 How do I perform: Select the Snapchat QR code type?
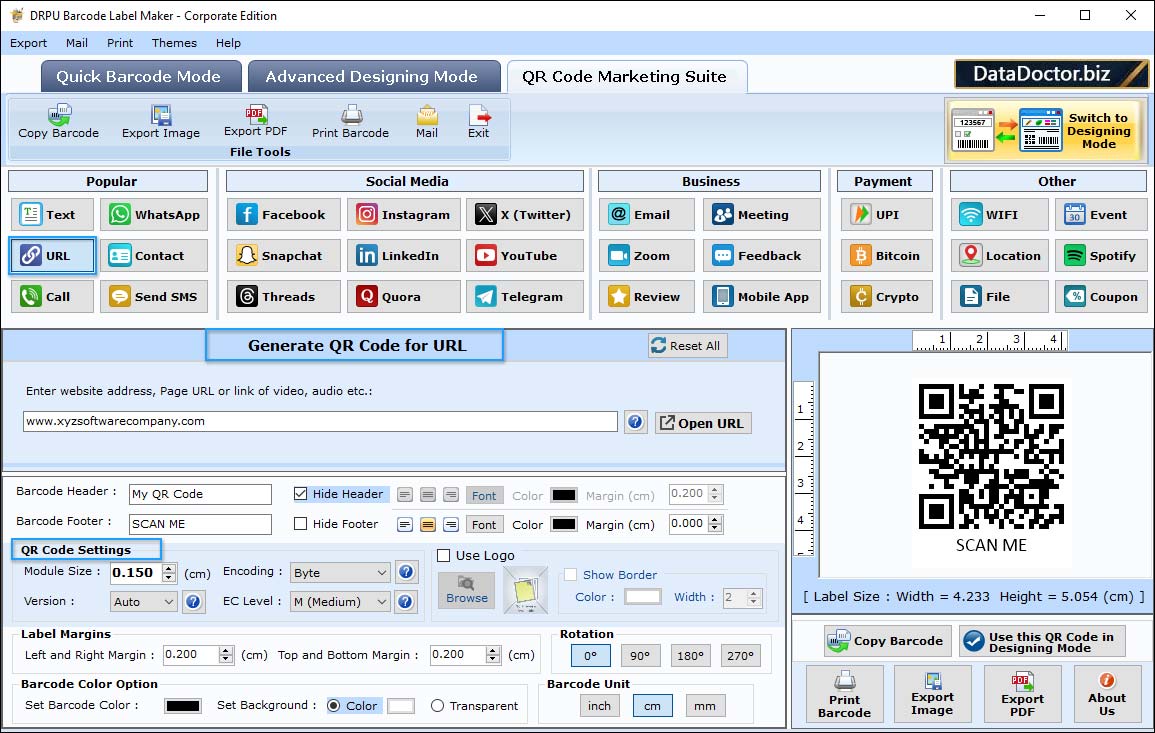click(x=284, y=256)
